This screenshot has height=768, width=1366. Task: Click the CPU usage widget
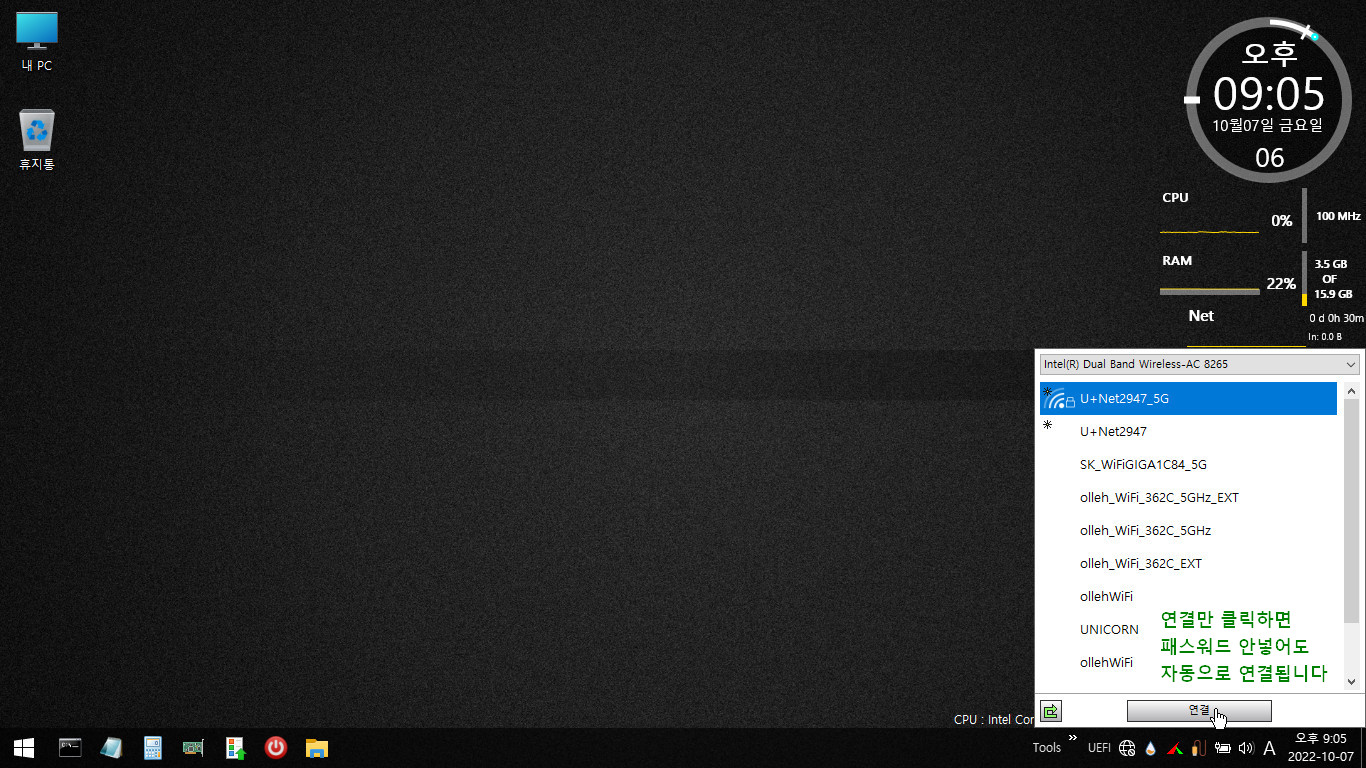1260,214
